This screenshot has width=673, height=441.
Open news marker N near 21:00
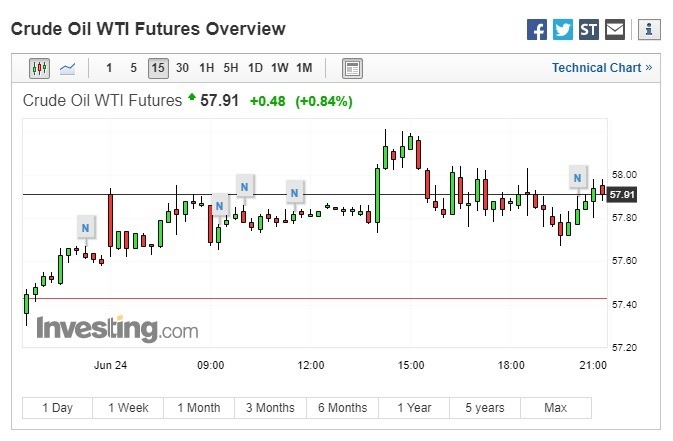click(x=577, y=178)
